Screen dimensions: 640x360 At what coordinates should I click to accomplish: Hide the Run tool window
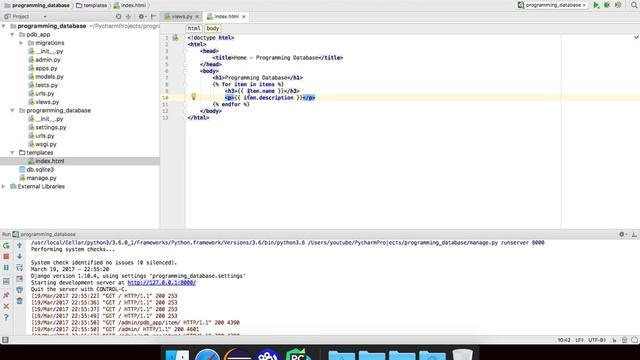pyautogui.click(x=634, y=234)
